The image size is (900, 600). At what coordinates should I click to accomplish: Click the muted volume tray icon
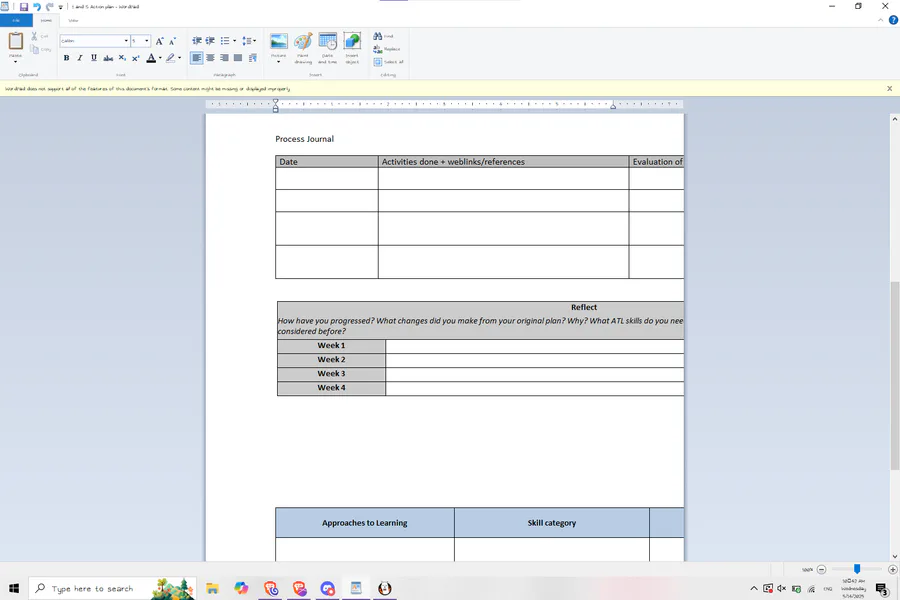coord(782,589)
